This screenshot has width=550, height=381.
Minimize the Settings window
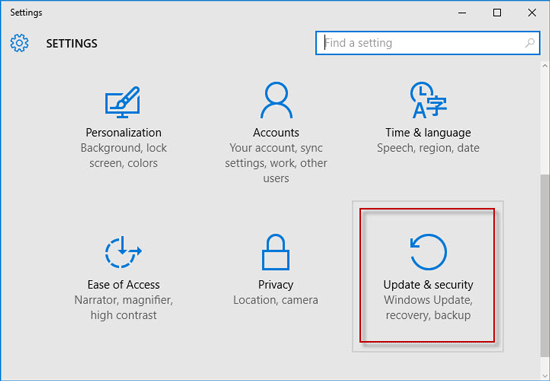click(462, 13)
